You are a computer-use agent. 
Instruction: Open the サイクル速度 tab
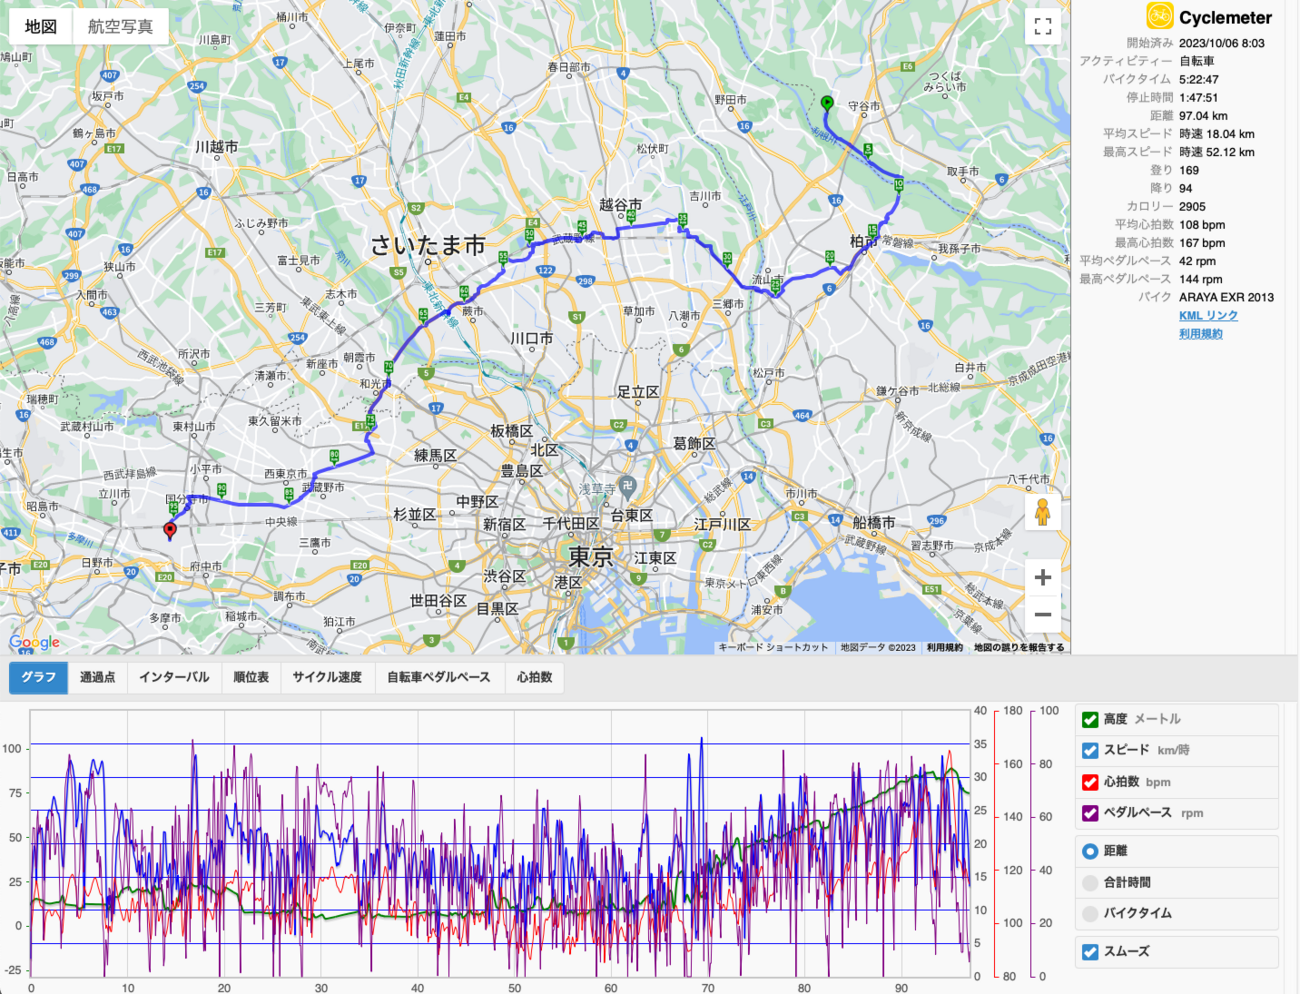point(327,677)
